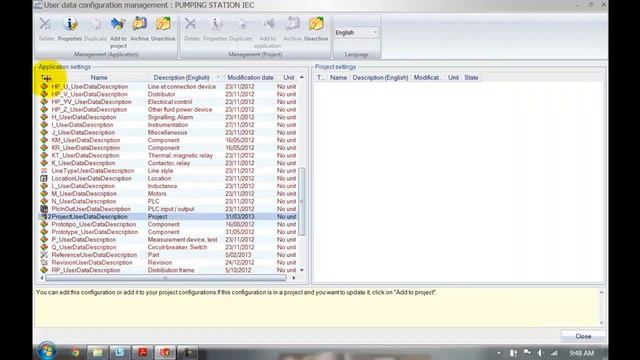This screenshot has height=360, width=640.
Task: Select H_UserDataDescription row
Action: pos(168,117)
